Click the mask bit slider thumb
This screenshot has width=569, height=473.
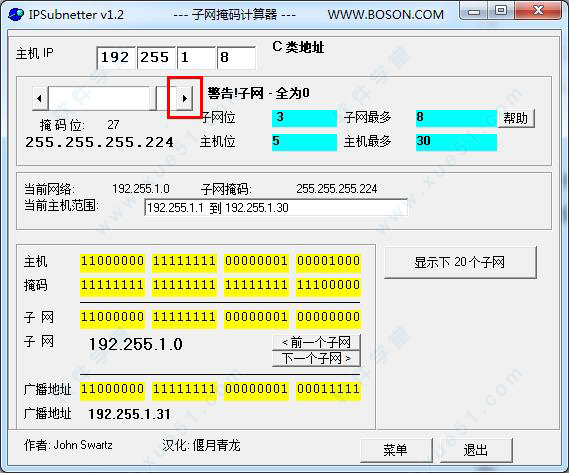153,98
